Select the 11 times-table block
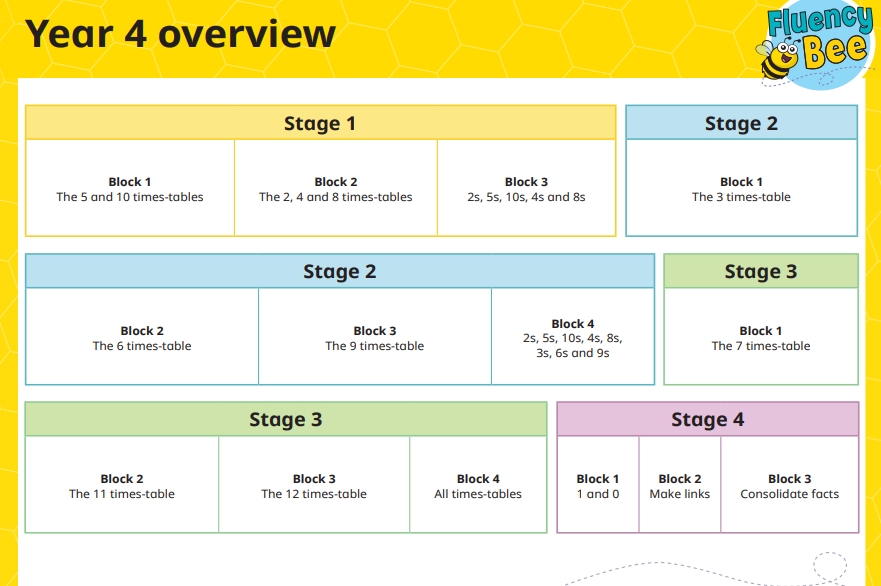Image resolution: width=881 pixels, height=586 pixels. 122,486
